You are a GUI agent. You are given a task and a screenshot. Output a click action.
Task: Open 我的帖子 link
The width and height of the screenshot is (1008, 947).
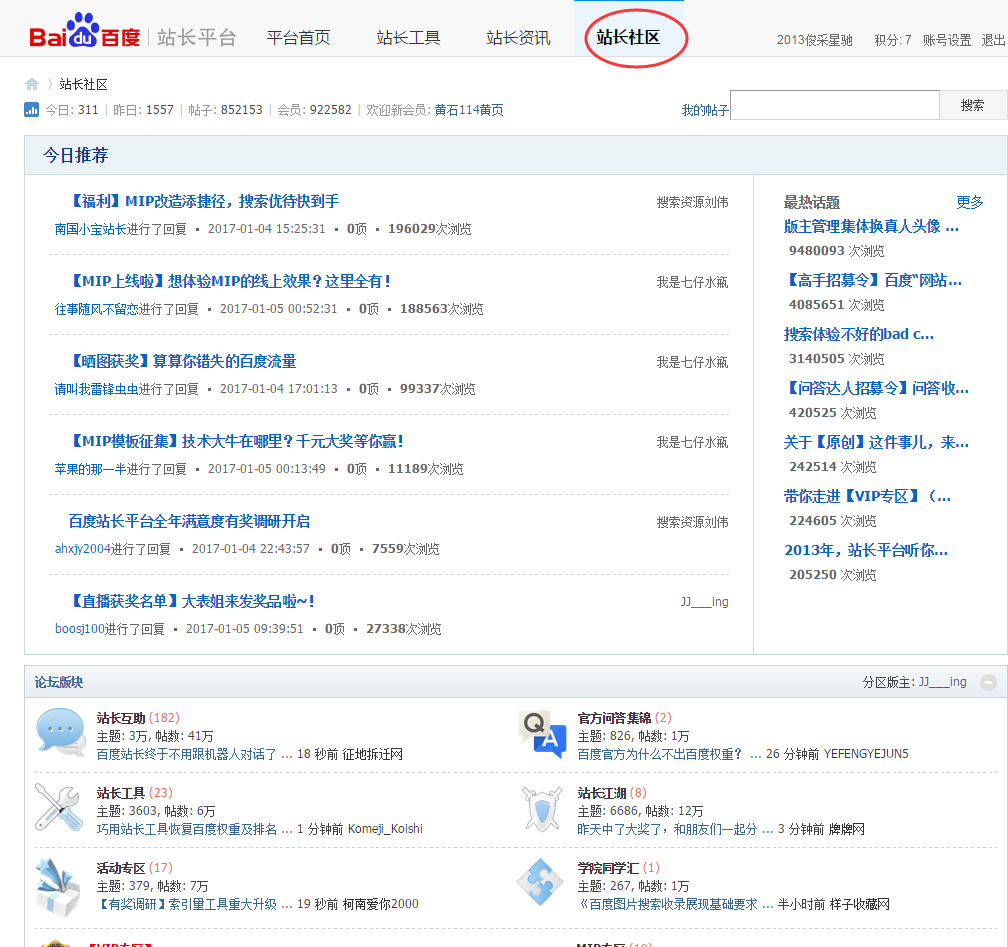pos(705,111)
